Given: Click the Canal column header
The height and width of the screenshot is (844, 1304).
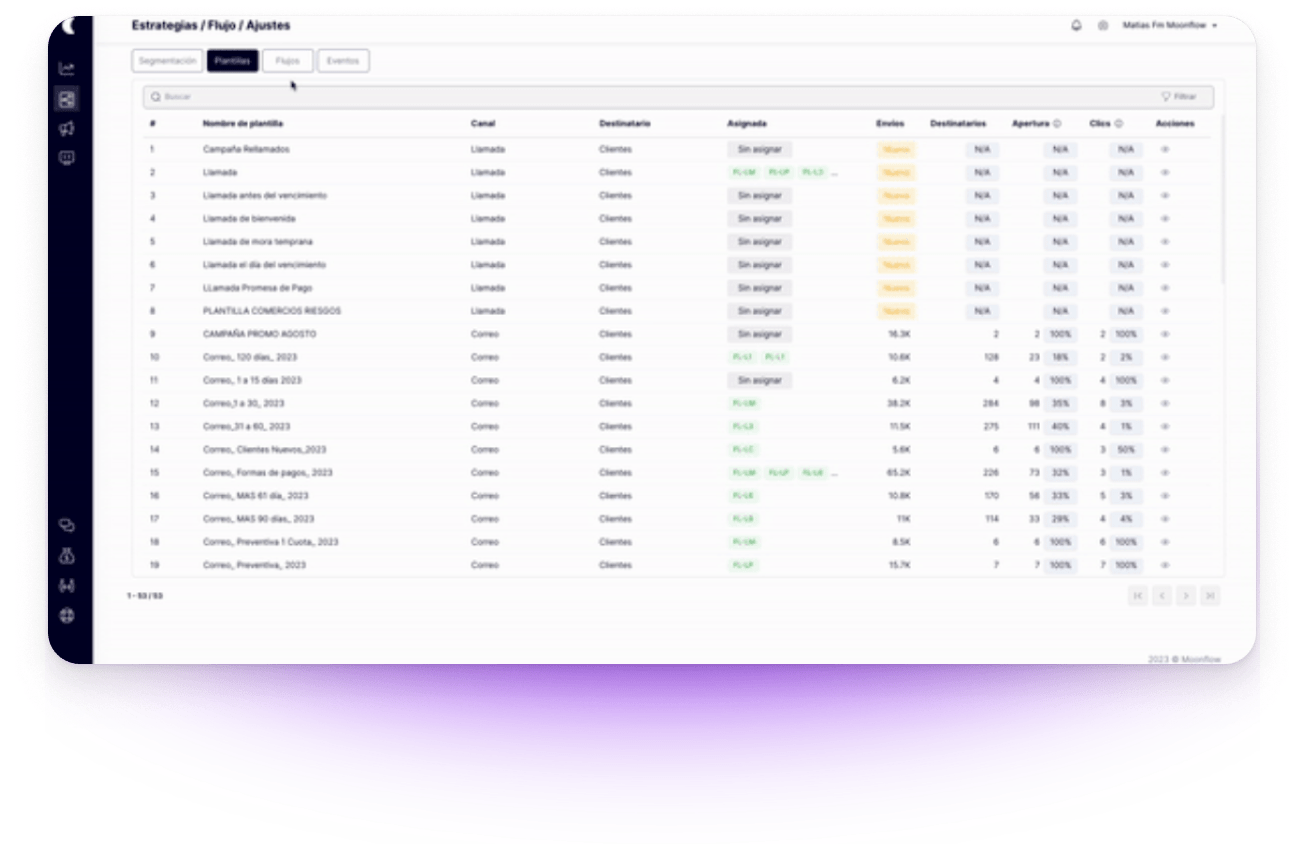Looking at the screenshot, I should [483, 124].
